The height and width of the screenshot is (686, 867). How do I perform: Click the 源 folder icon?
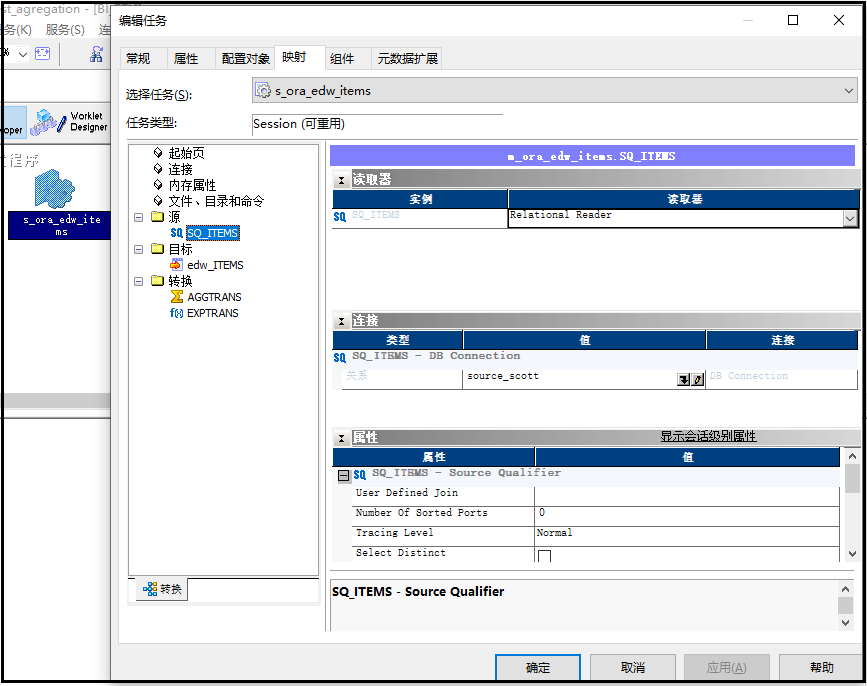(x=158, y=217)
